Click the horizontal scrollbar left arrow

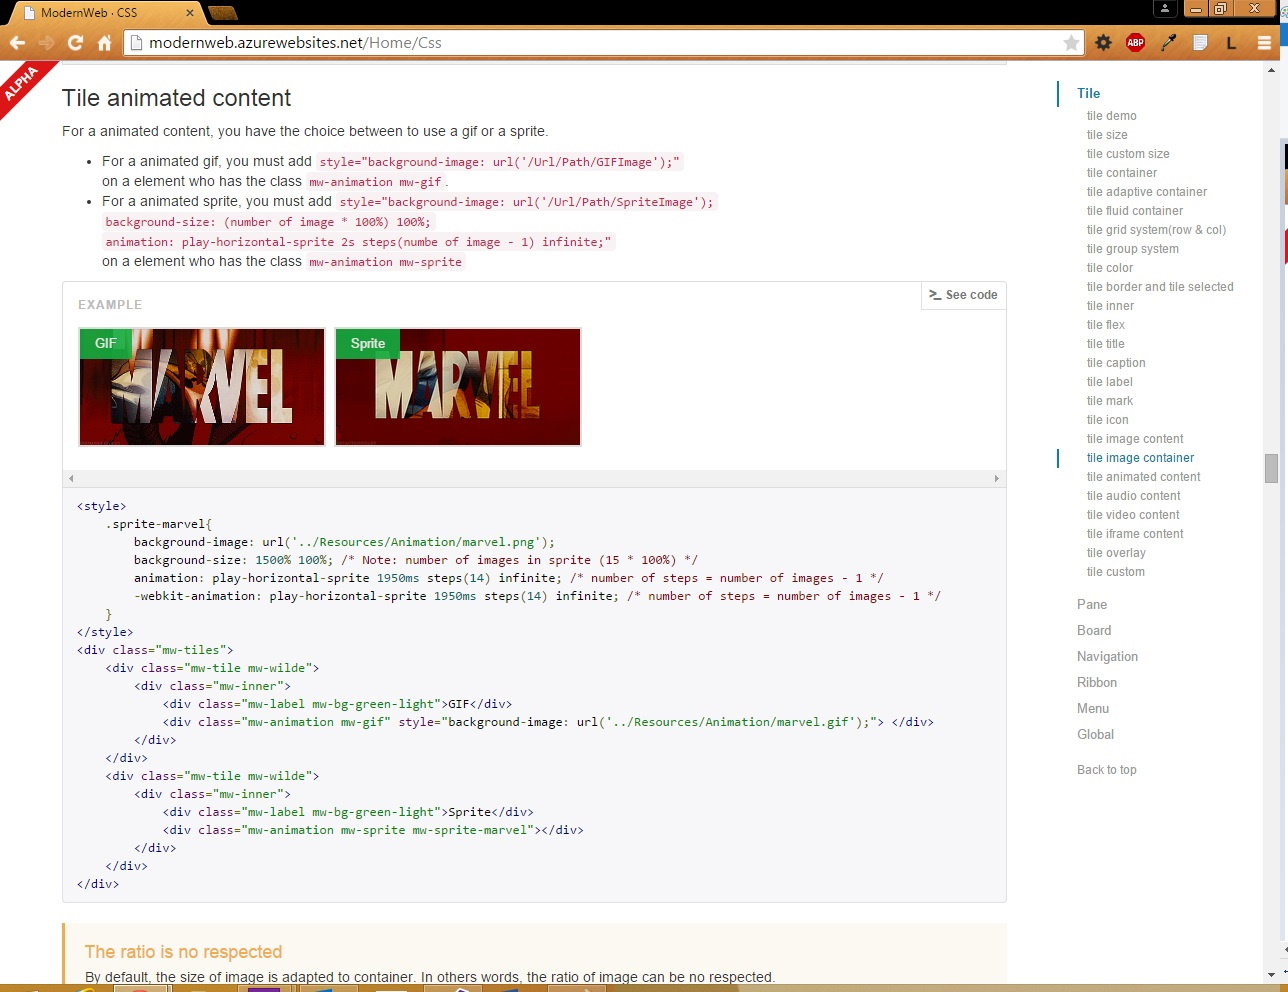pos(70,479)
